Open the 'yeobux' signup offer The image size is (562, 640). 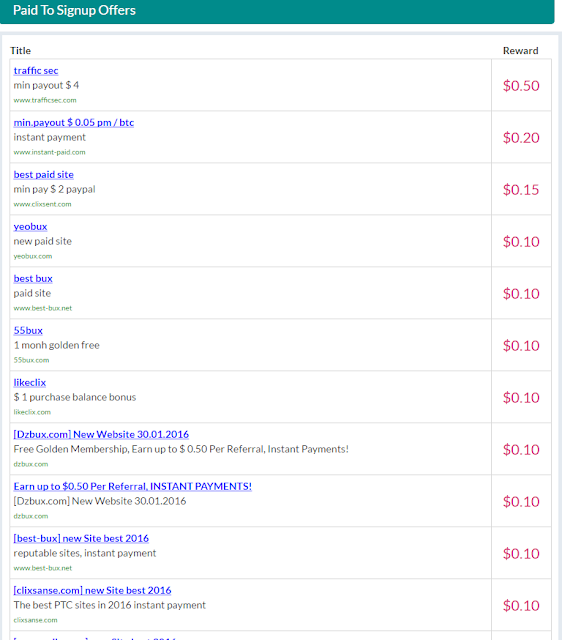(x=30, y=227)
